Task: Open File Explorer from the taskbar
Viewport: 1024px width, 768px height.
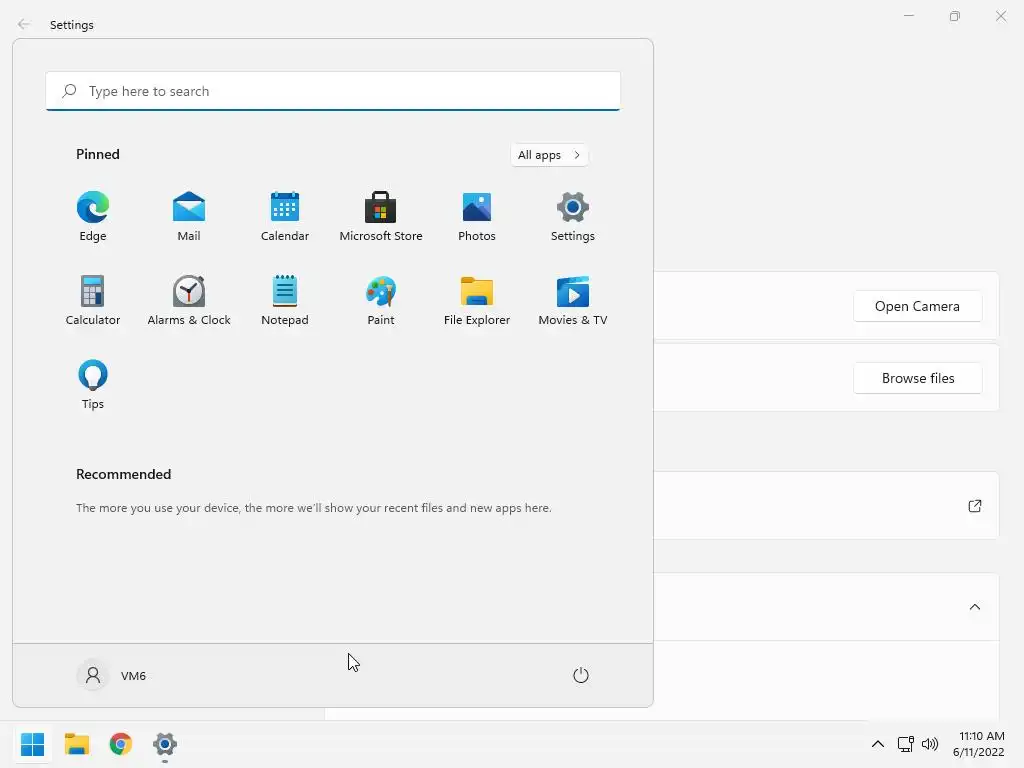Action: tap(77, 744)
